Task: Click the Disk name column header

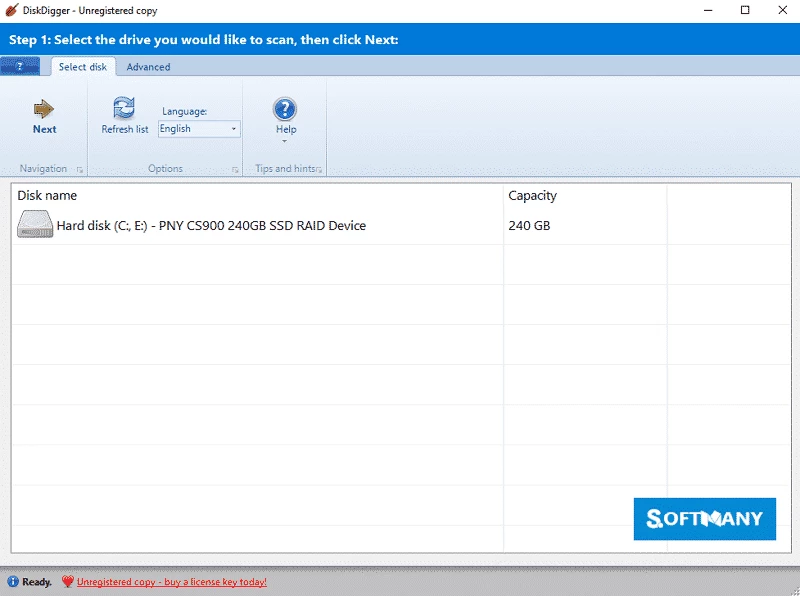Action: pos(47,196)
